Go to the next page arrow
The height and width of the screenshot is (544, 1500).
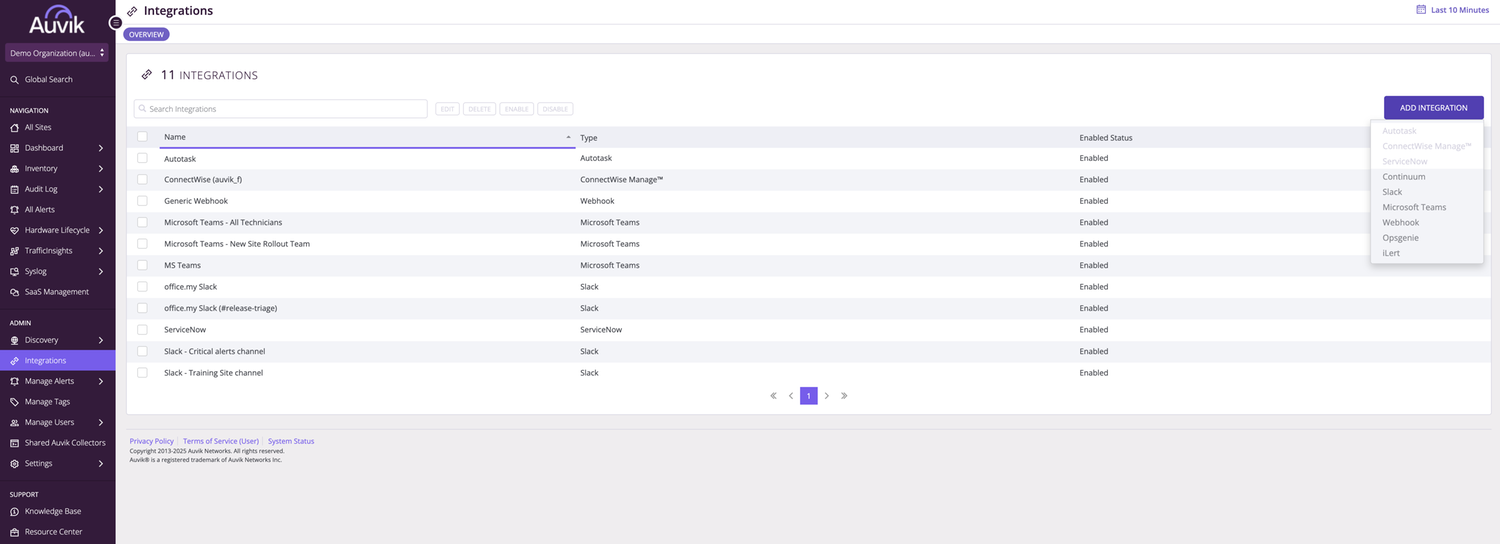tap(827, 396)
